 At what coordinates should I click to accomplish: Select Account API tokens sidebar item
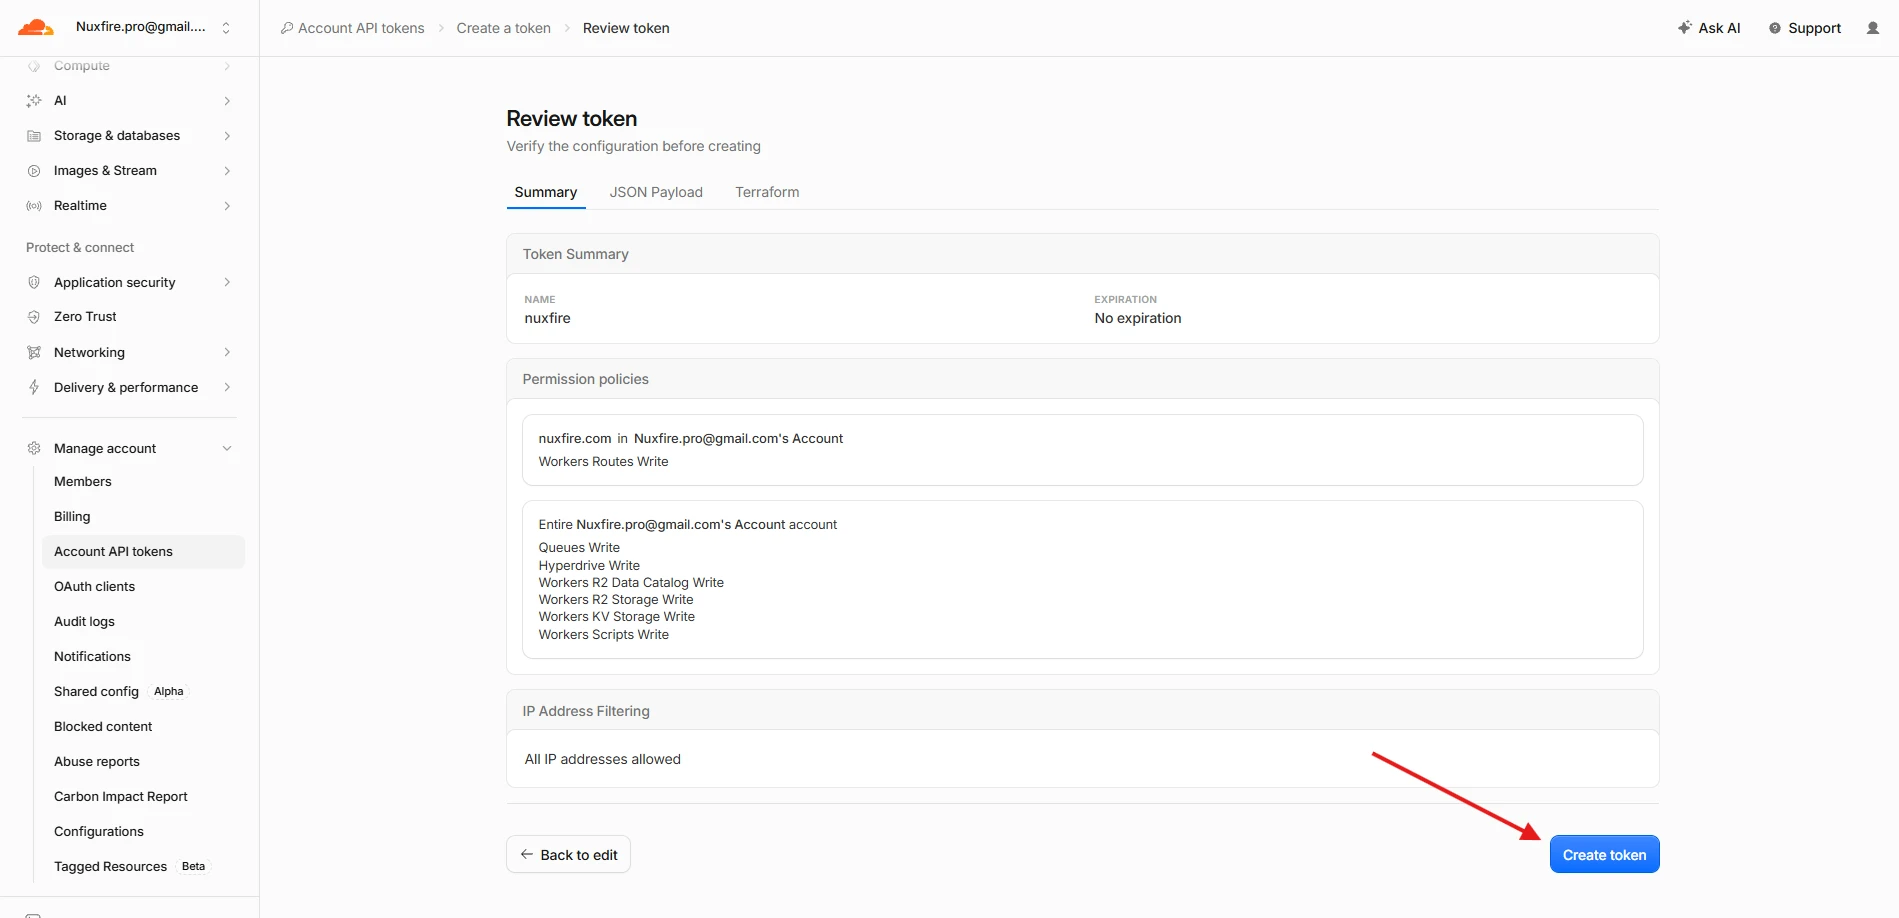tap(143, 552)
